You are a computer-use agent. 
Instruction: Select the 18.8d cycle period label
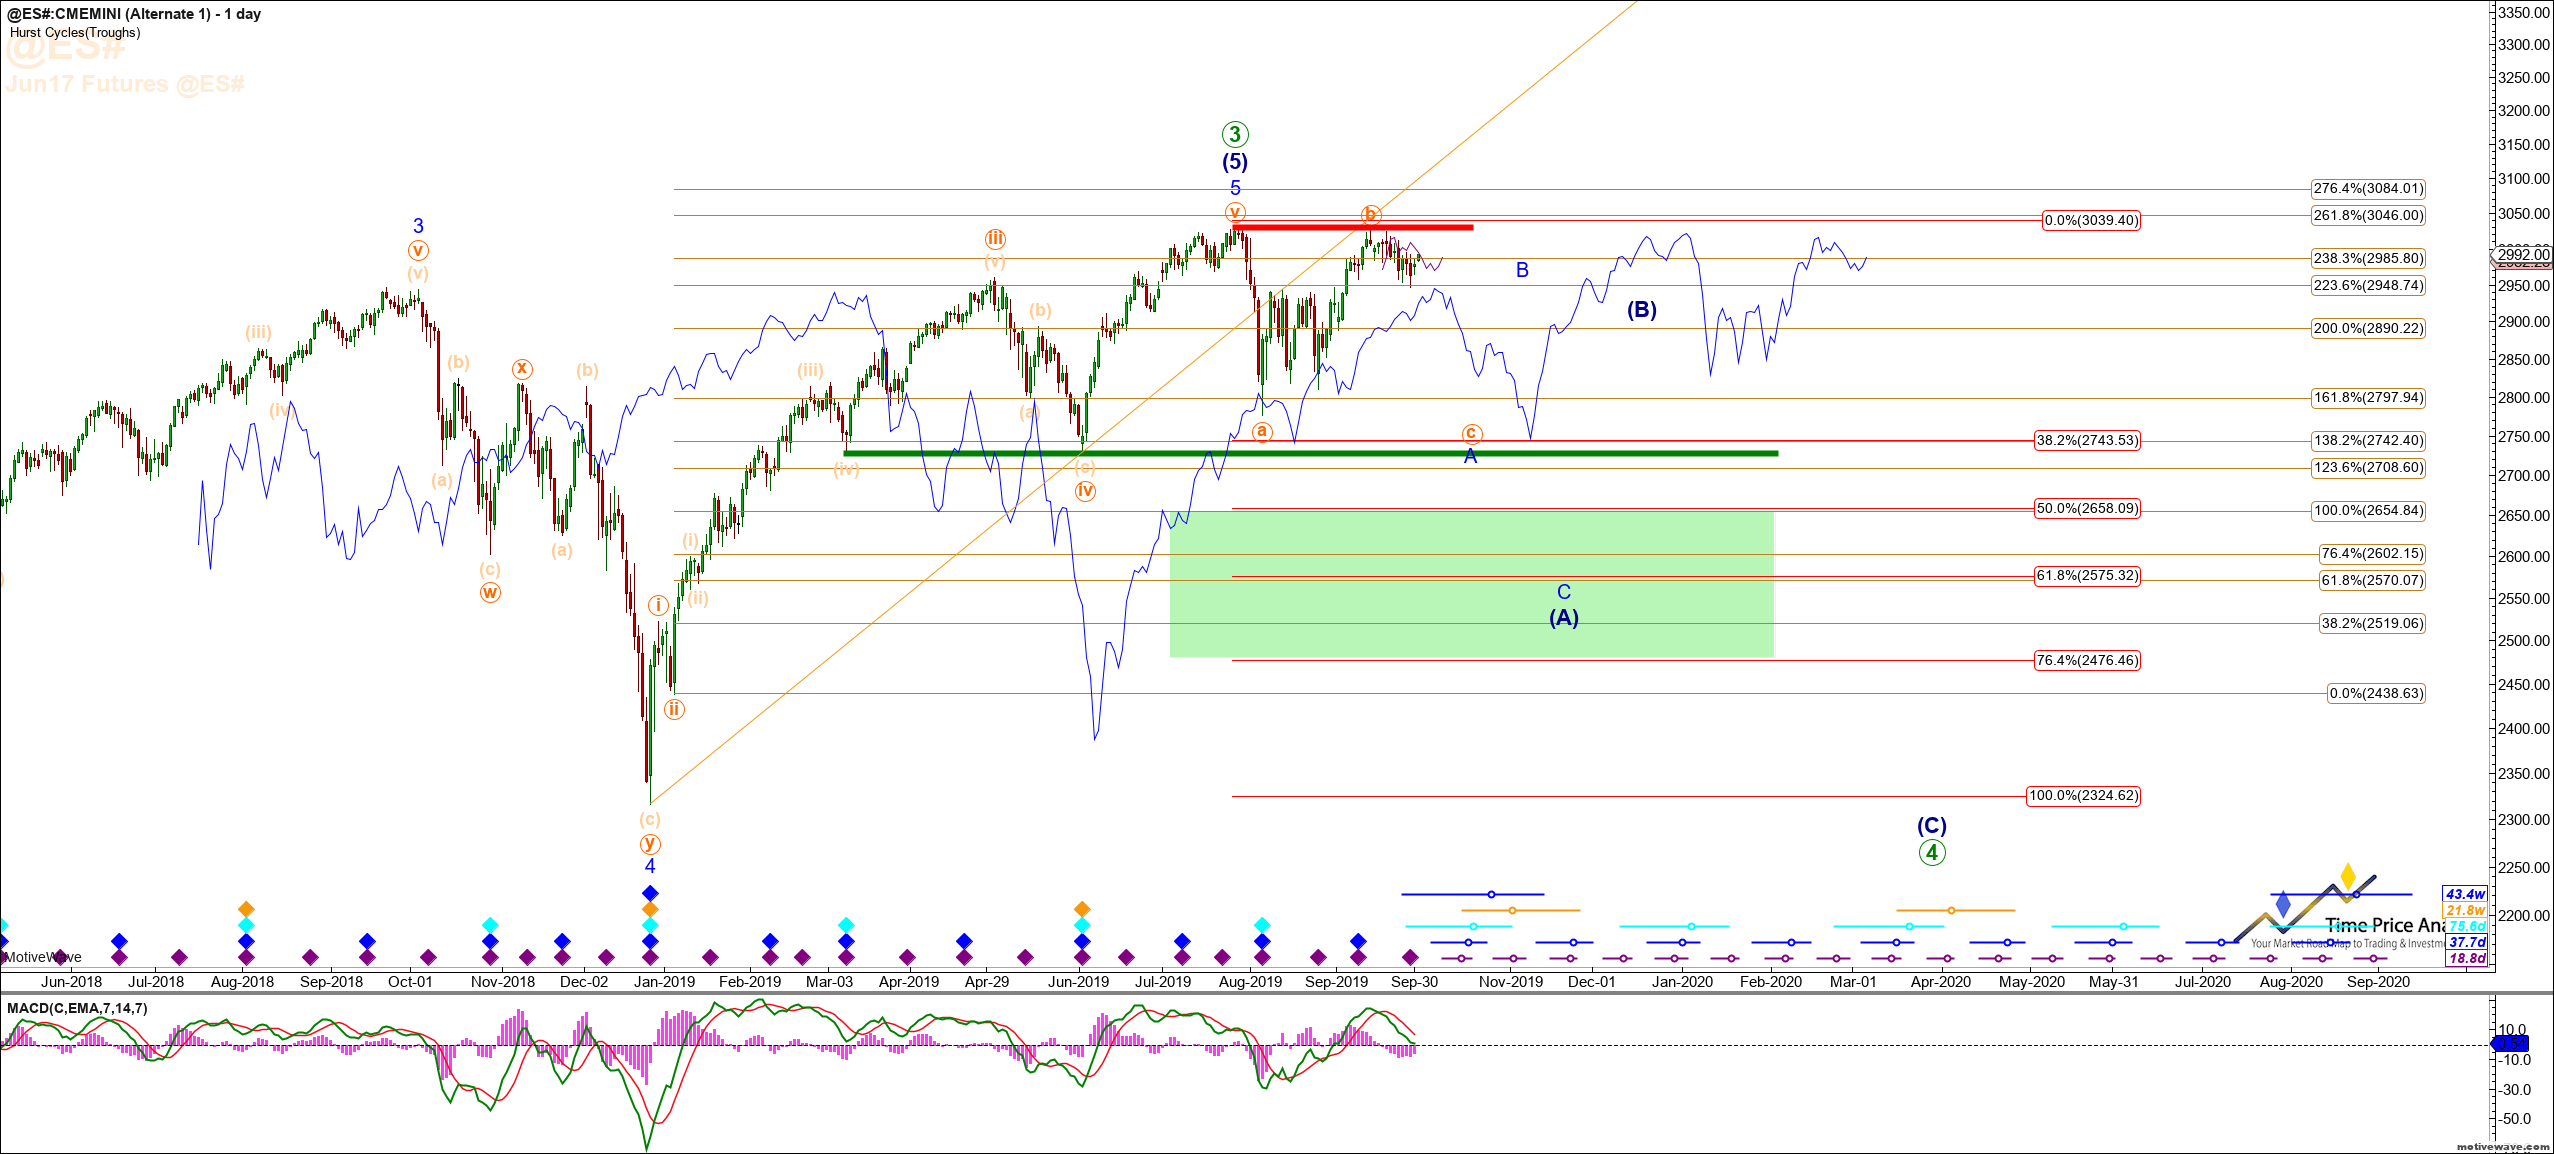pyautogui.click(x=2466, y=958)
